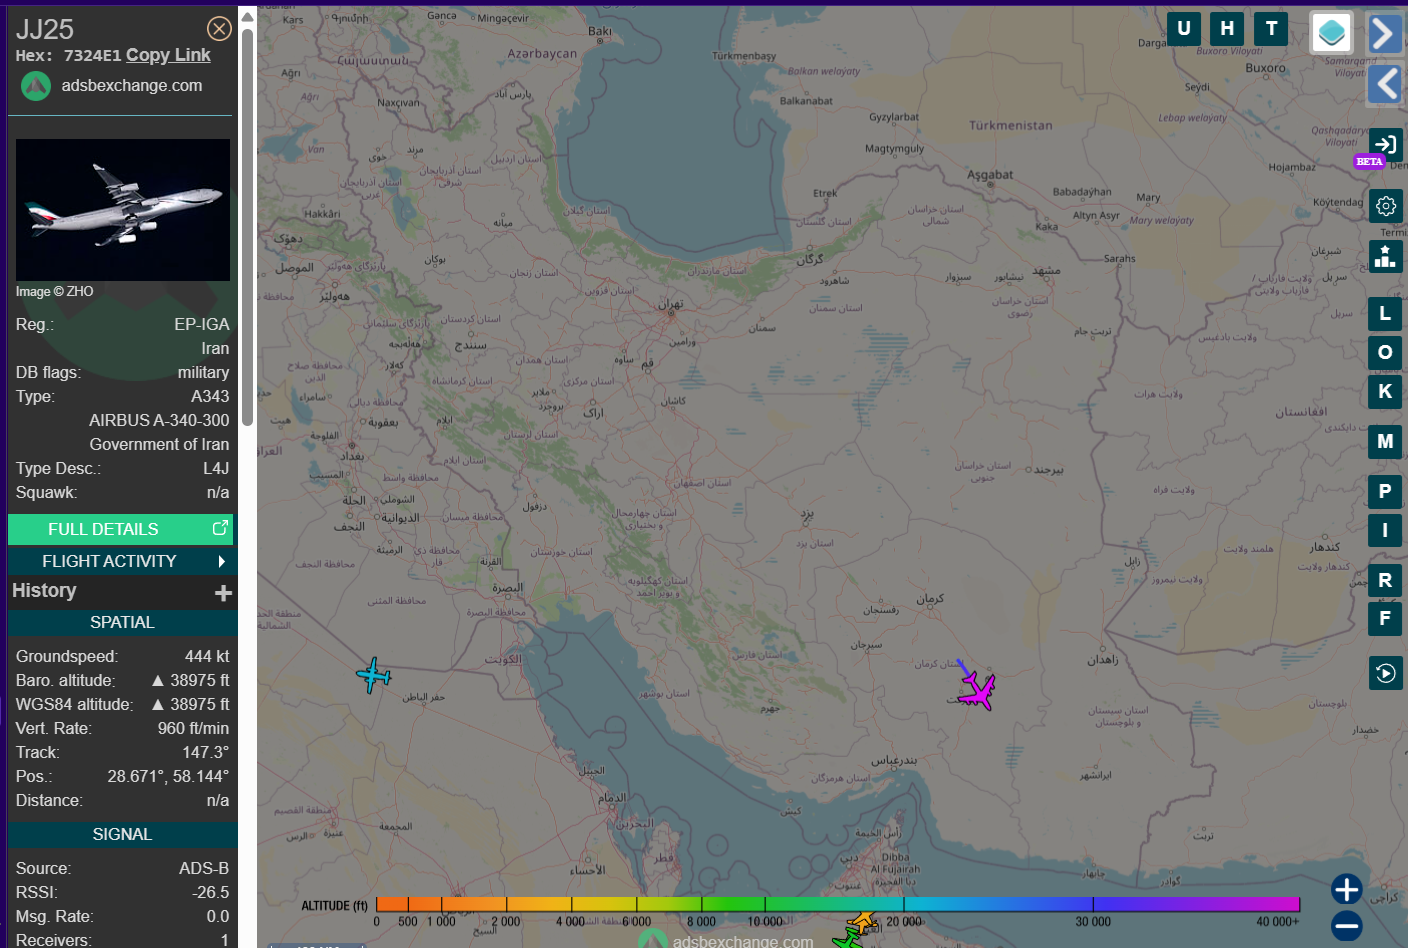Click the Groundspeed value 444 kt
This screenshot has width=1408, height=948.
coord(207,656)
